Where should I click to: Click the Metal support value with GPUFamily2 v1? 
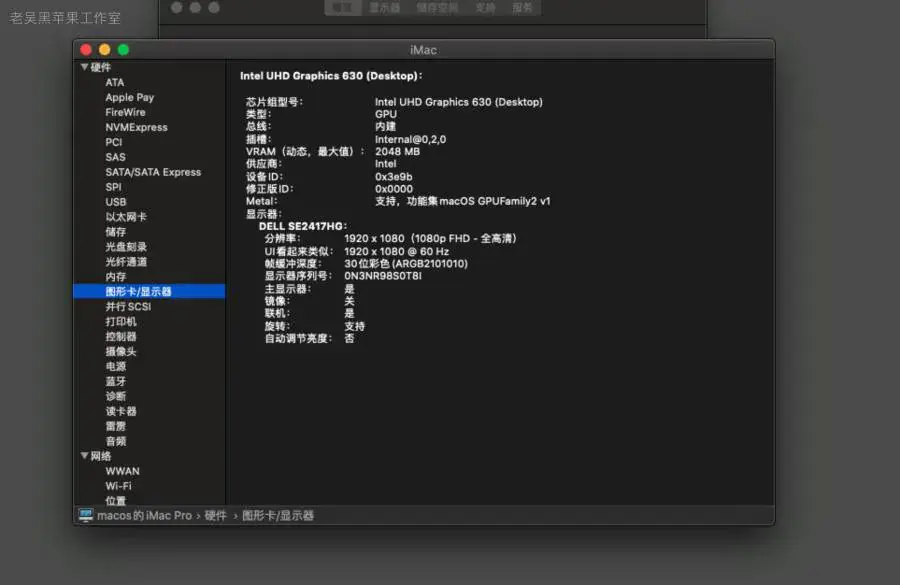463,202
